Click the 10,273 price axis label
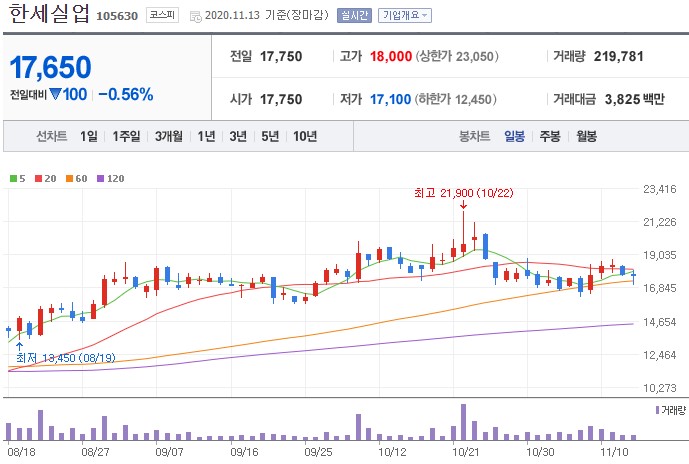 [660, 388]
